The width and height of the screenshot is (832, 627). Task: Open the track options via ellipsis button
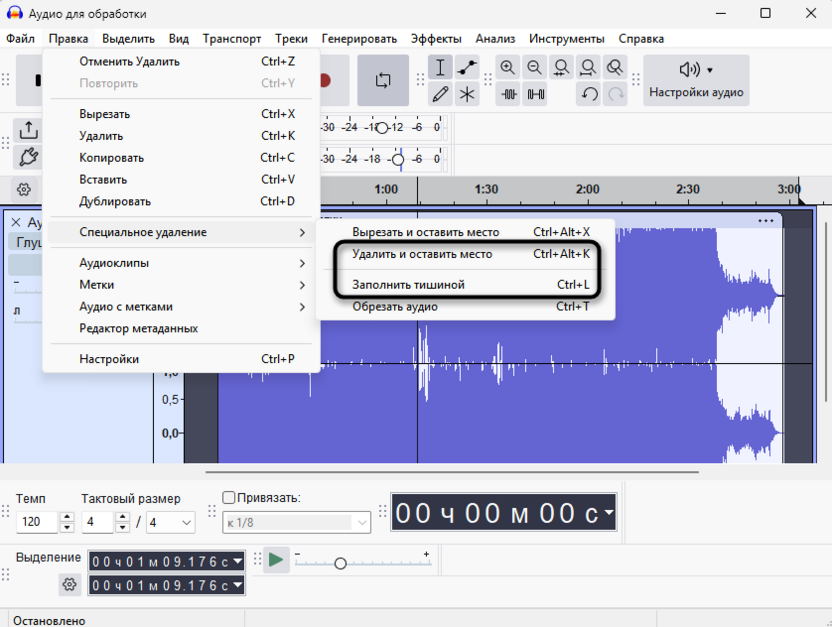[767, 221]
